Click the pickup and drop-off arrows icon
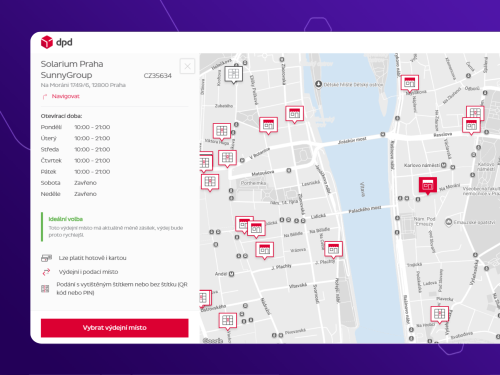 point(46,272)
